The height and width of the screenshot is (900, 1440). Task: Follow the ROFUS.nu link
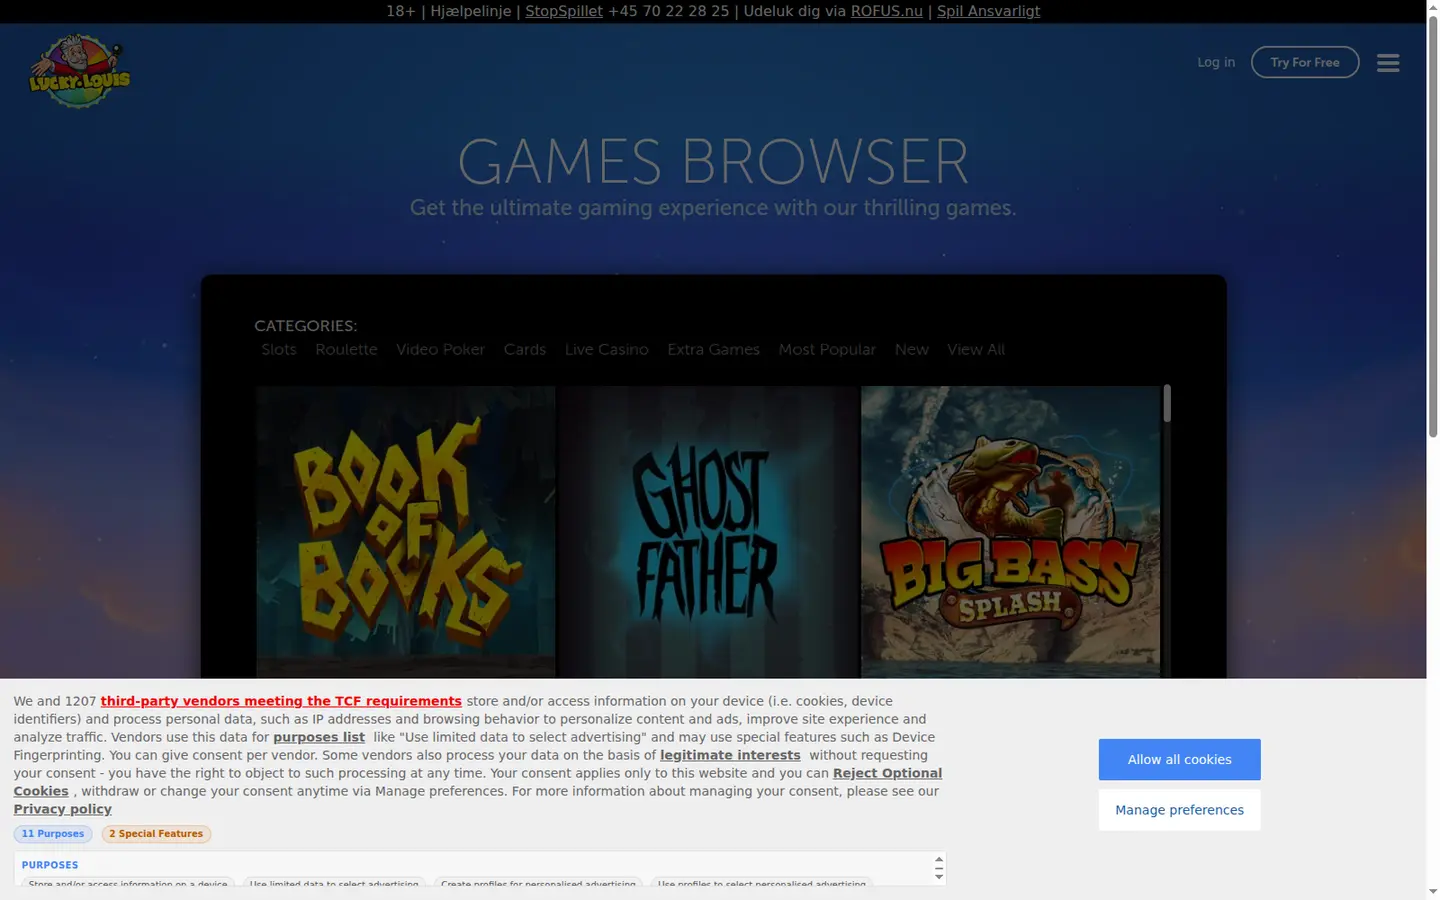pyautogui.click(x=887, y=11)
